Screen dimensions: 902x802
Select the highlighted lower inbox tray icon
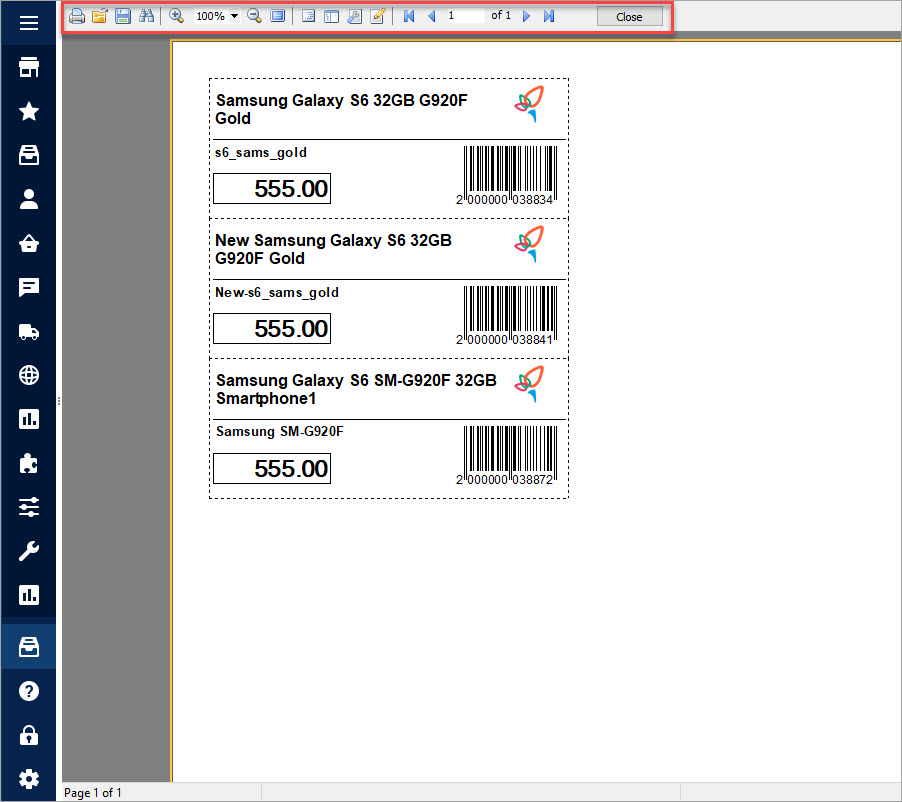click(x=29, y=647)
